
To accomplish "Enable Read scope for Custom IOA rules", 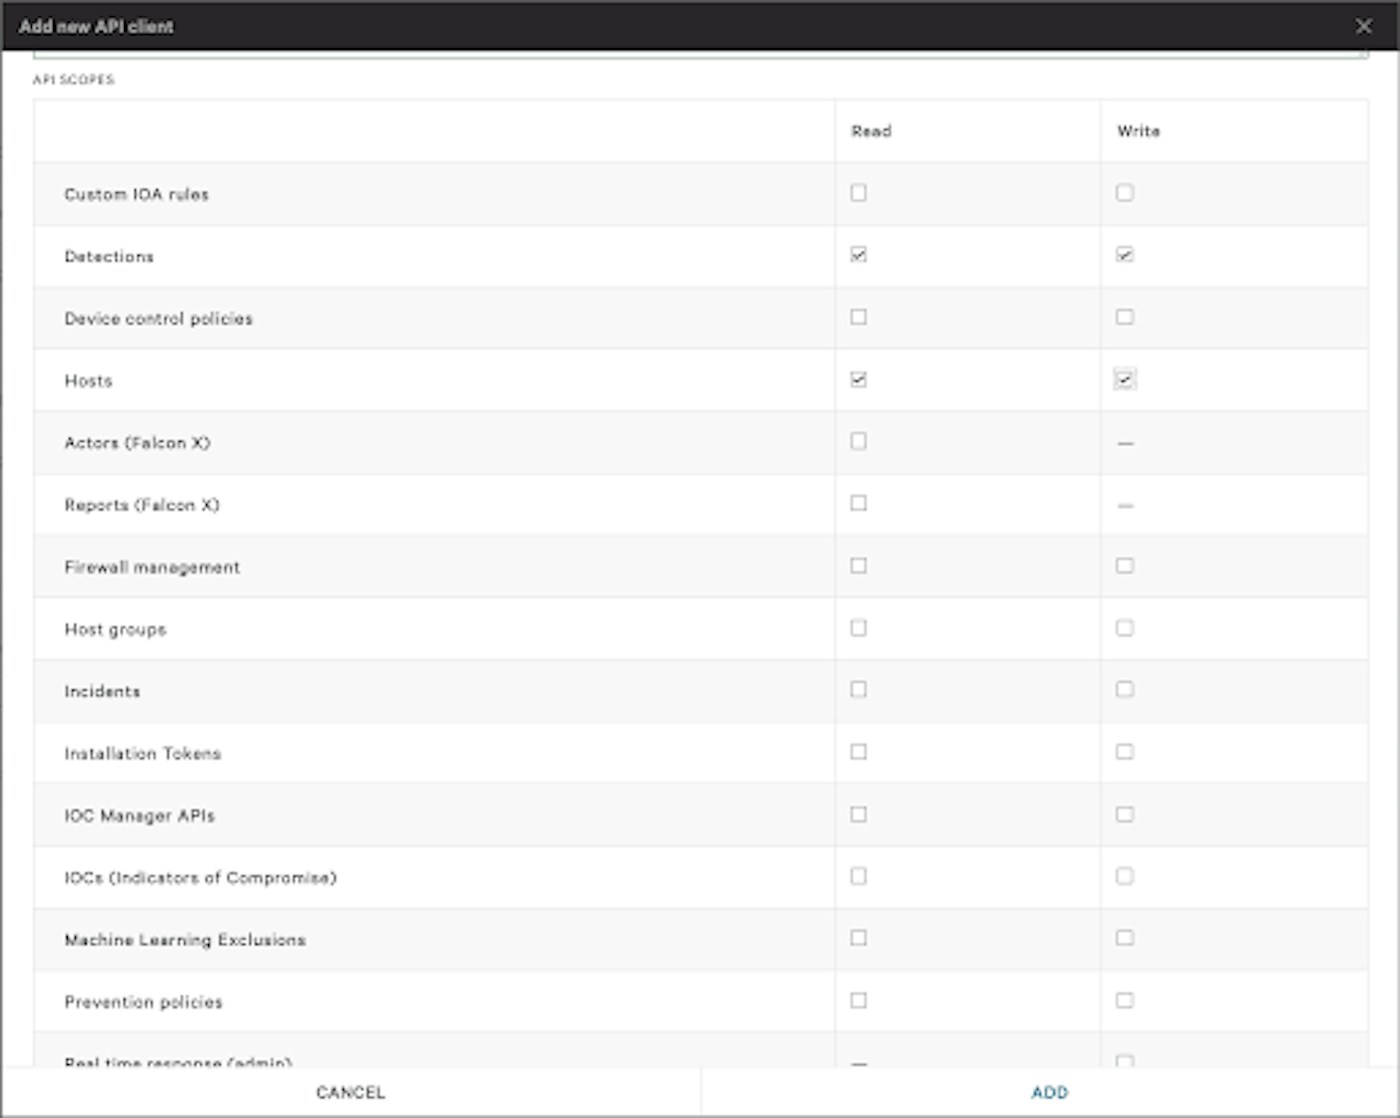I will click(858, 193).
